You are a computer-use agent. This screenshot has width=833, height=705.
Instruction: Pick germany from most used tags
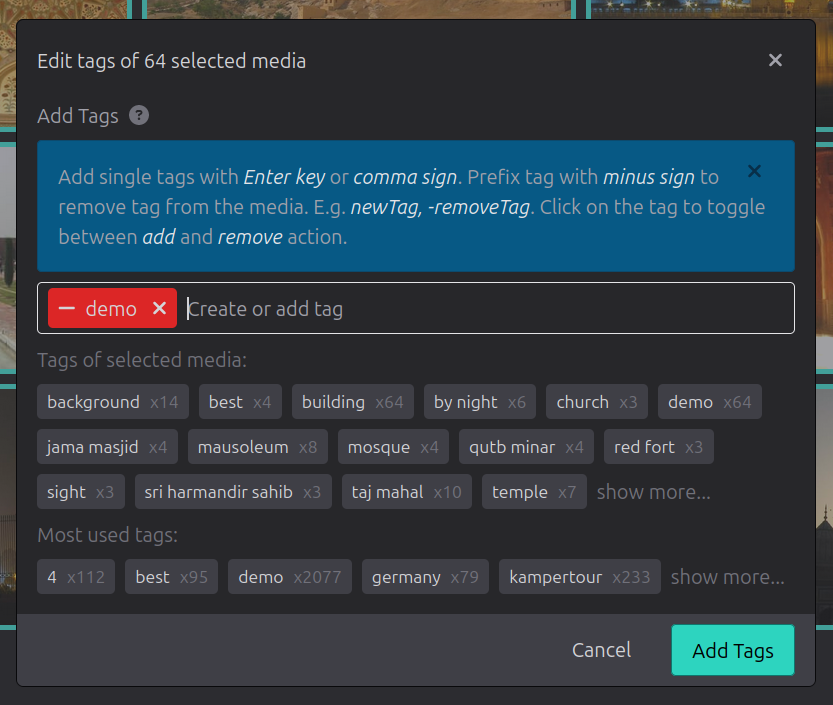tap(425, 577)
